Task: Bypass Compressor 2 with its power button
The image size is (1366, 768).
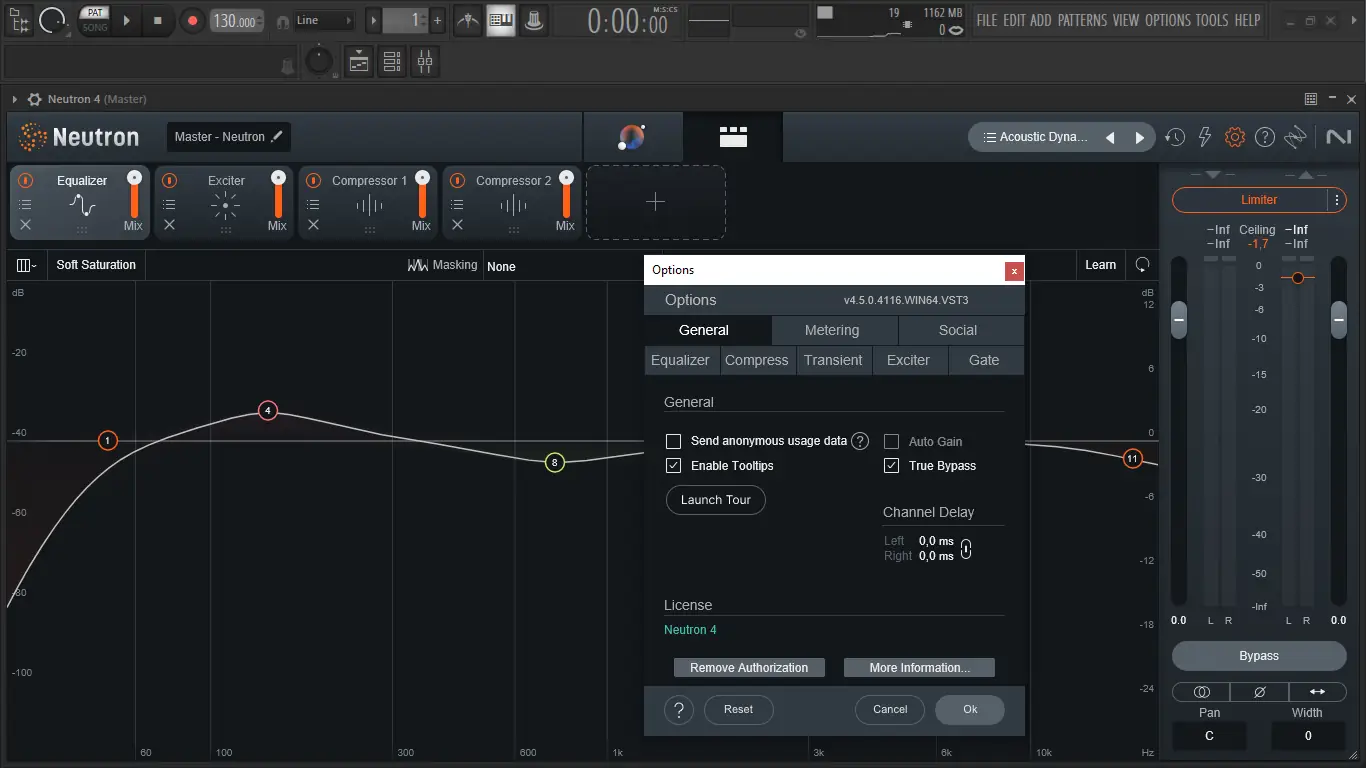Action: (x=458, y=181)
